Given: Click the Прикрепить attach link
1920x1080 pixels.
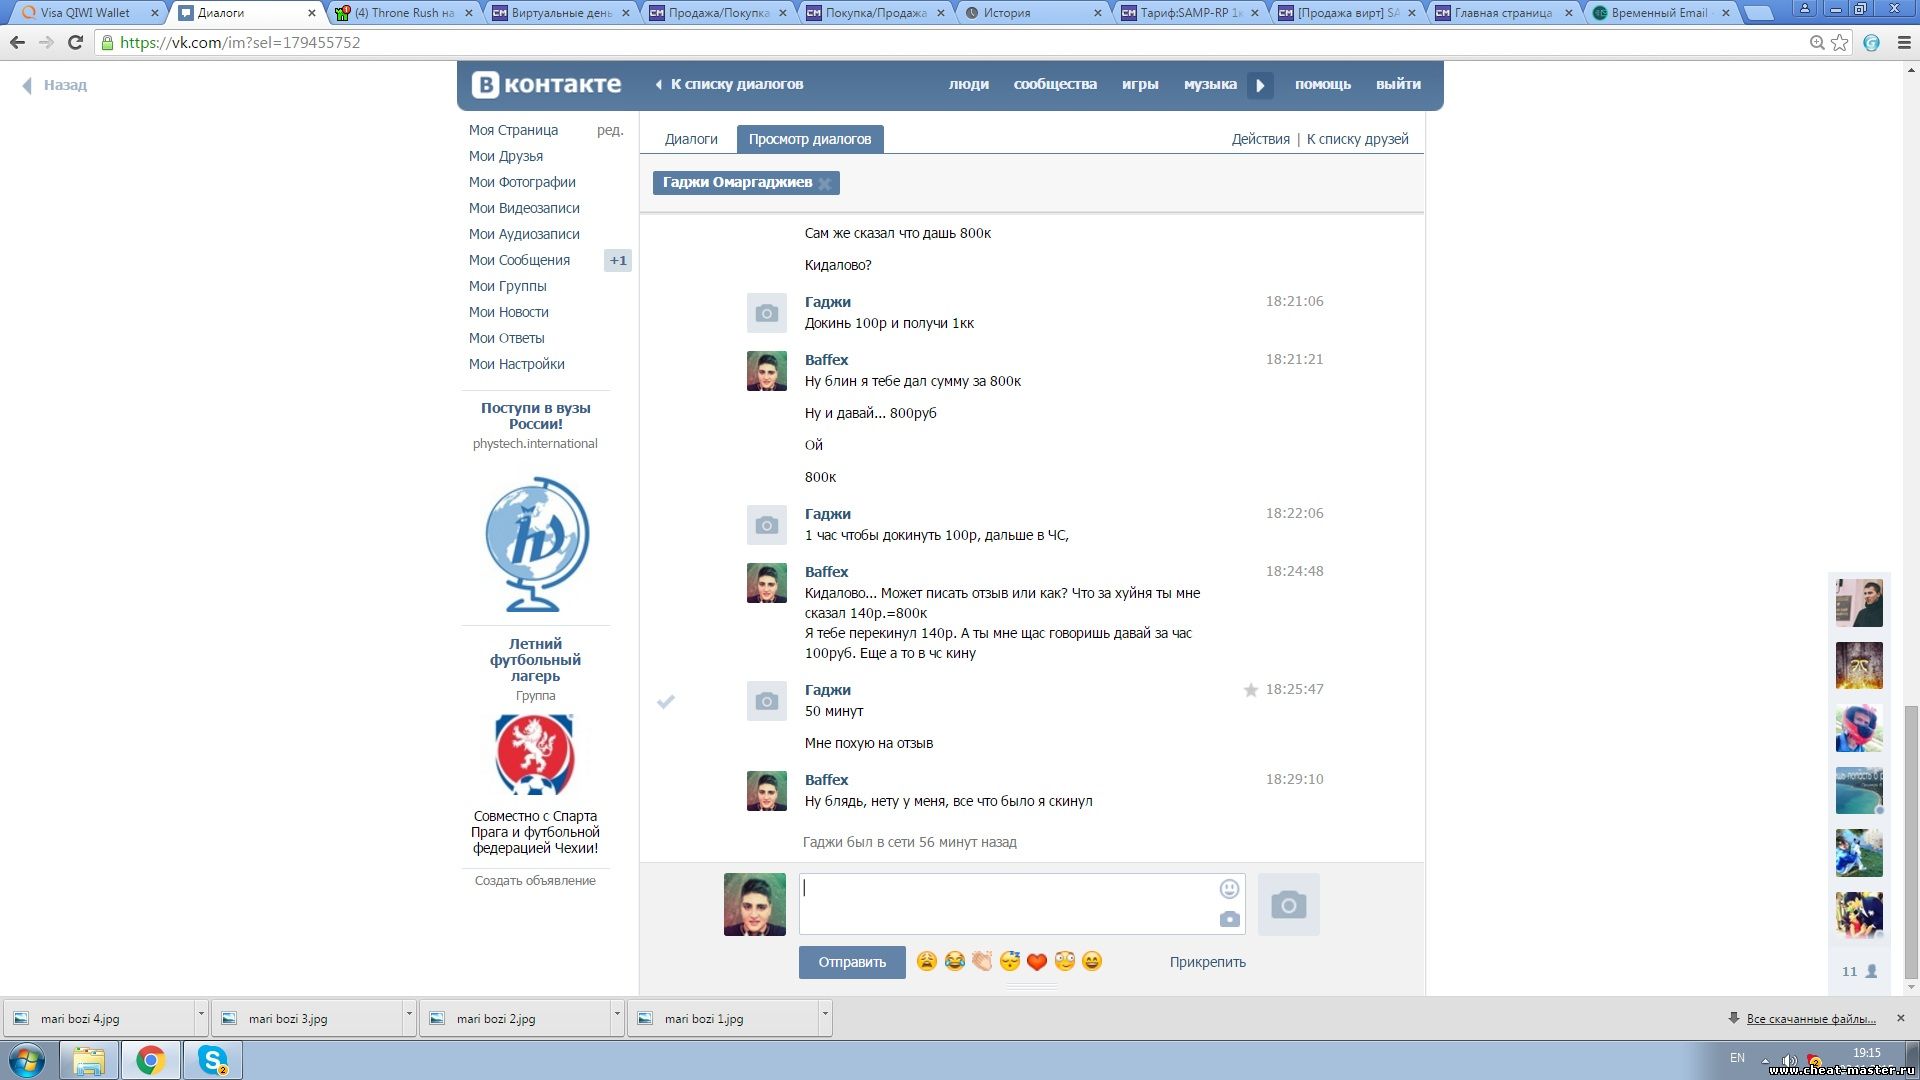Looking at the screenshot, I should (x=1207, y=962).
